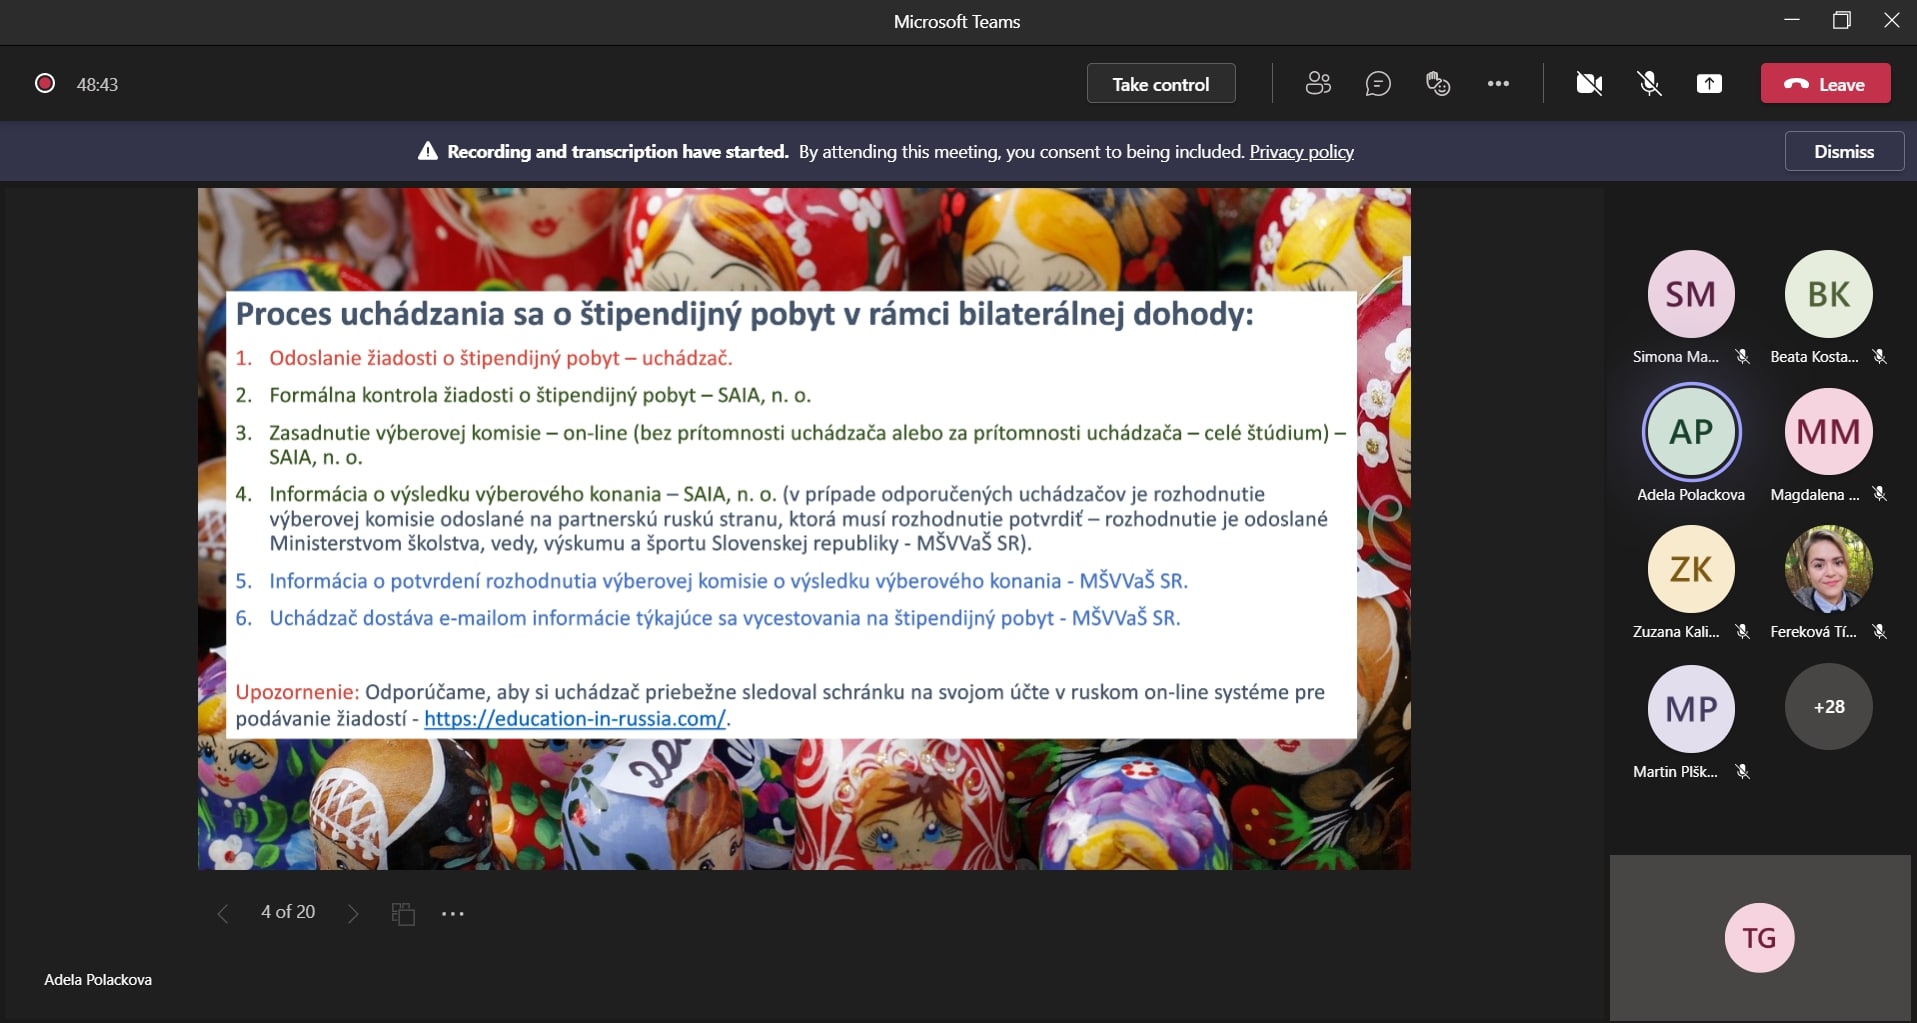
Task: Click muted mic icon beside Magdalena
Action: pyautogui.click(x=1880, y=494)
